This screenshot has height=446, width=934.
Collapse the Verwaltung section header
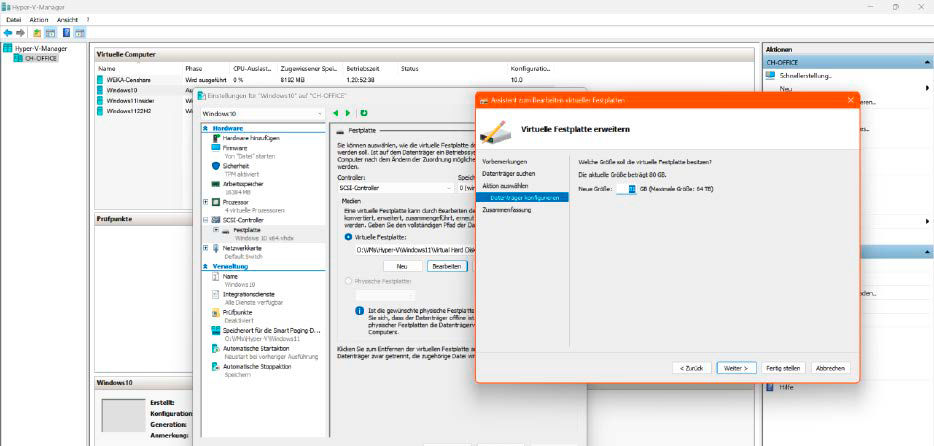(x=206, y=267)
